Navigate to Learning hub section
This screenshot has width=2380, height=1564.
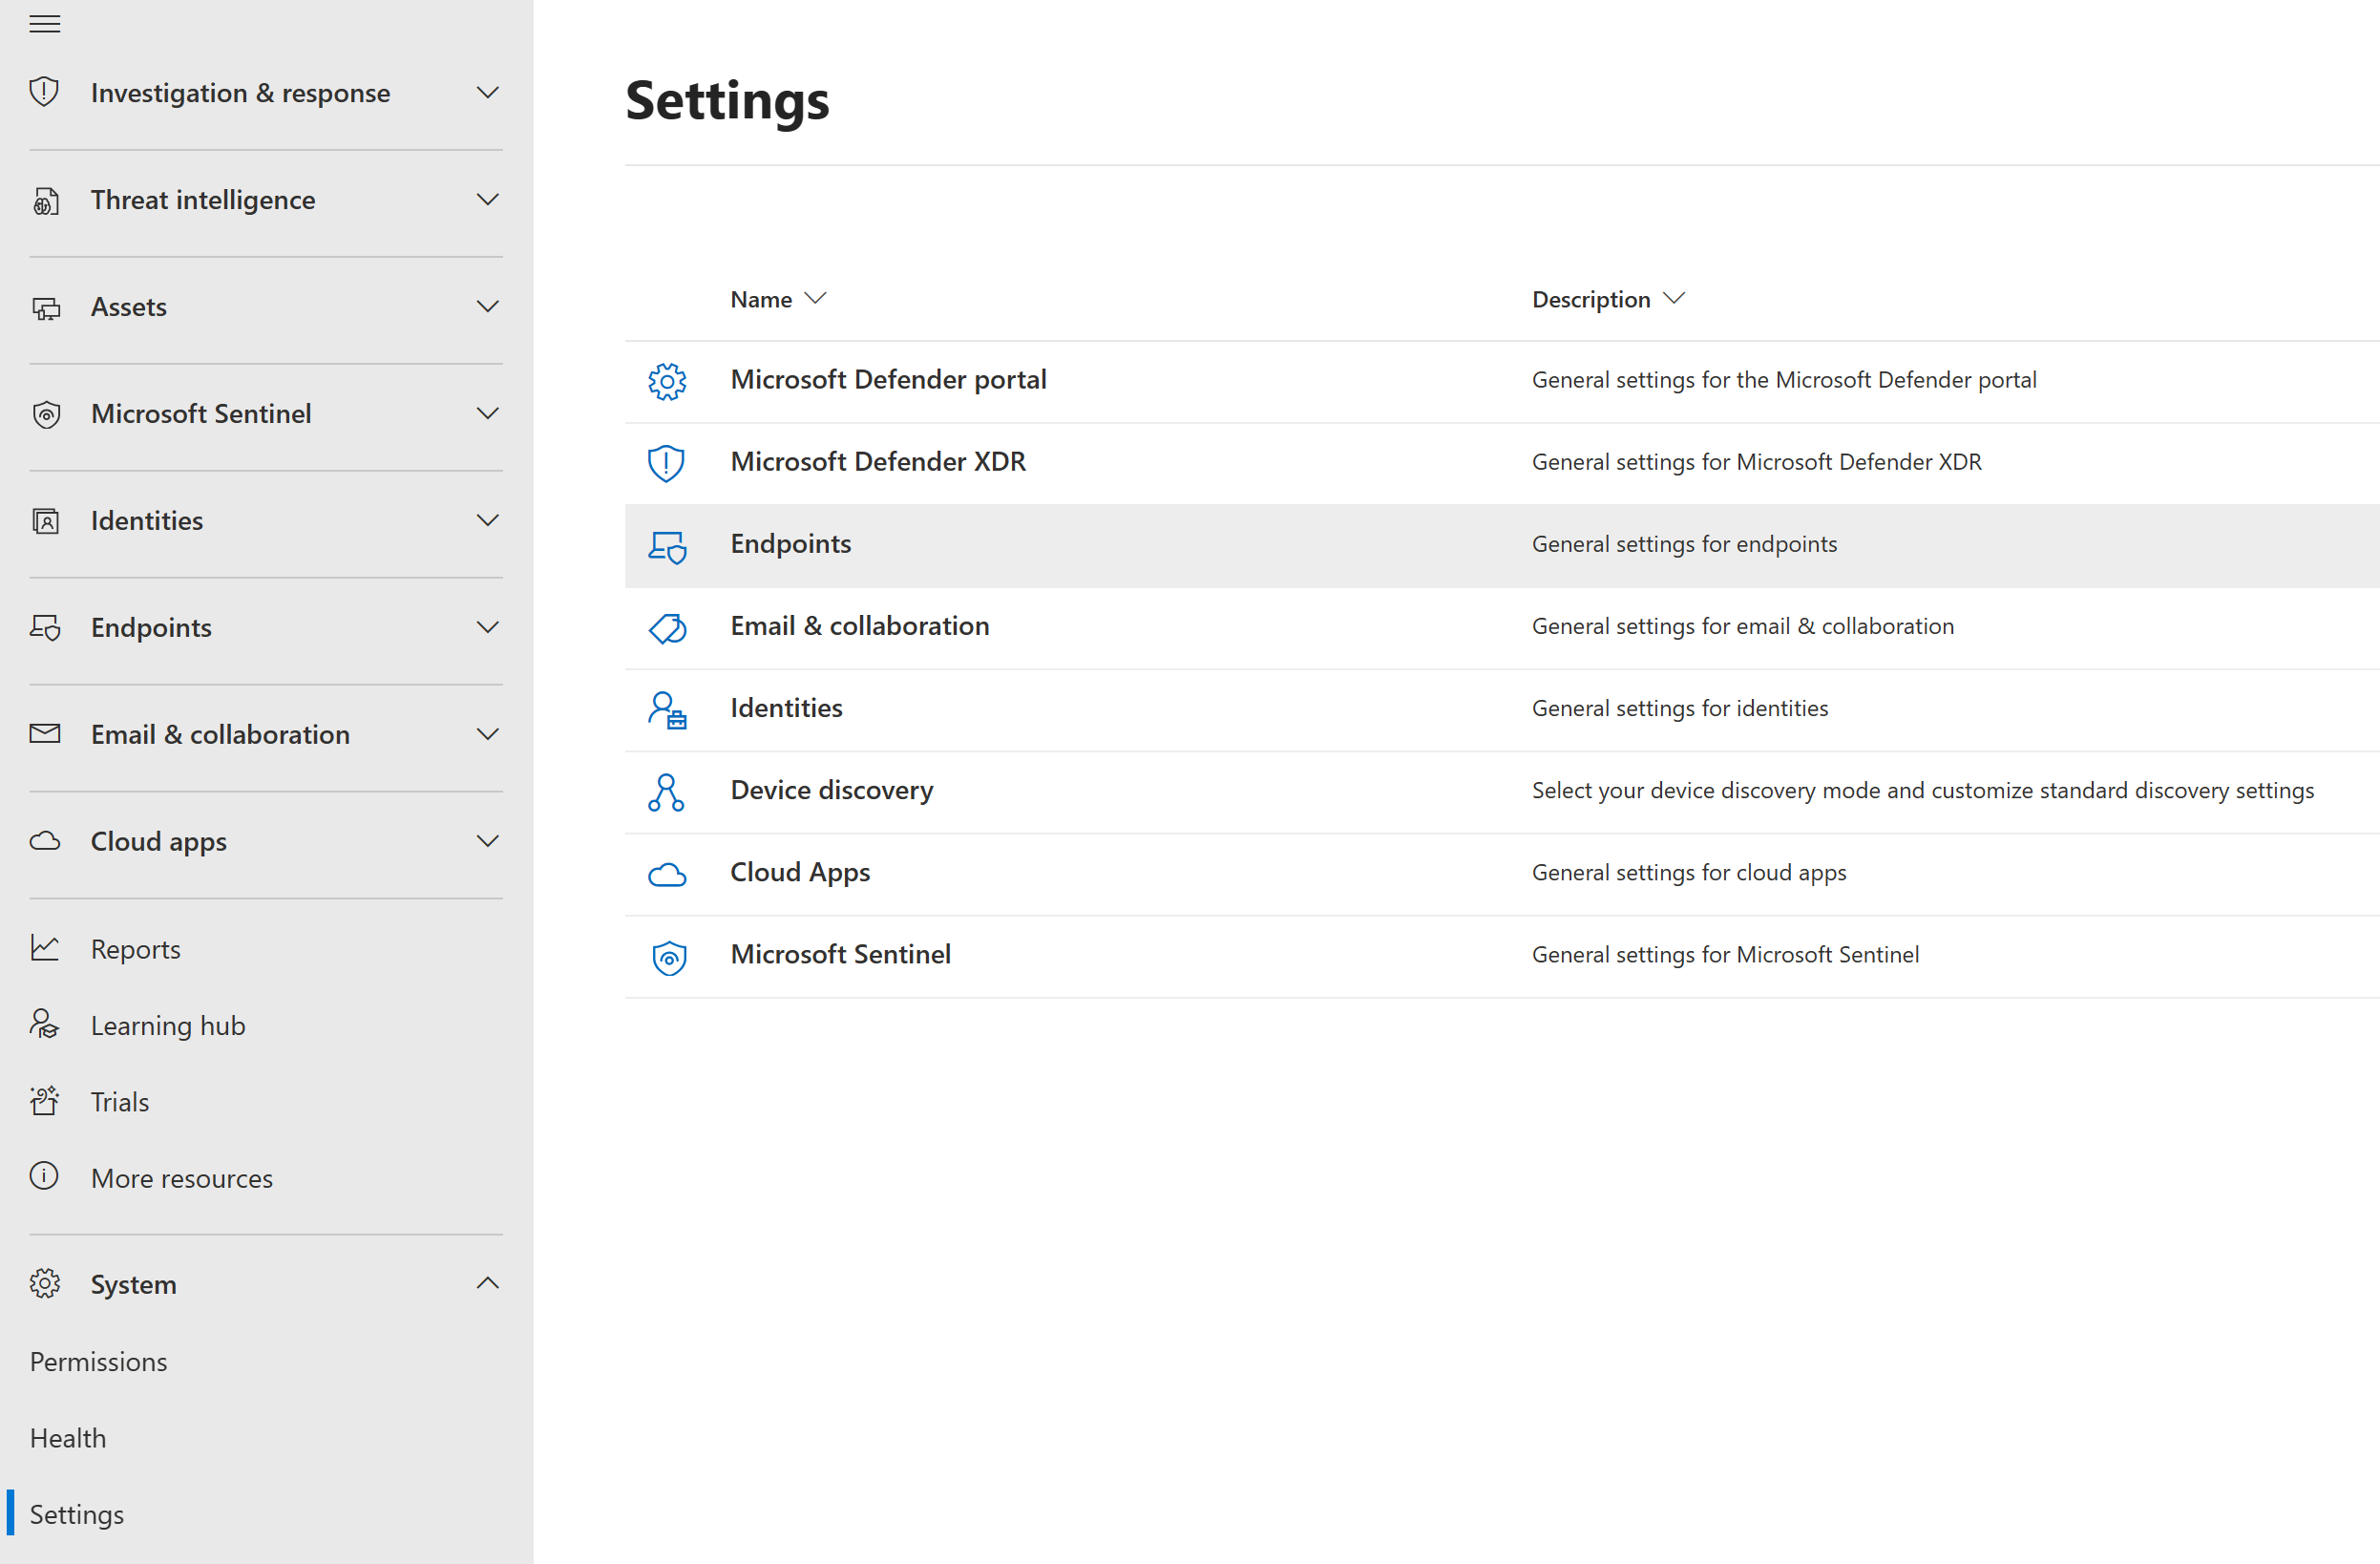tap(167, 1025)
